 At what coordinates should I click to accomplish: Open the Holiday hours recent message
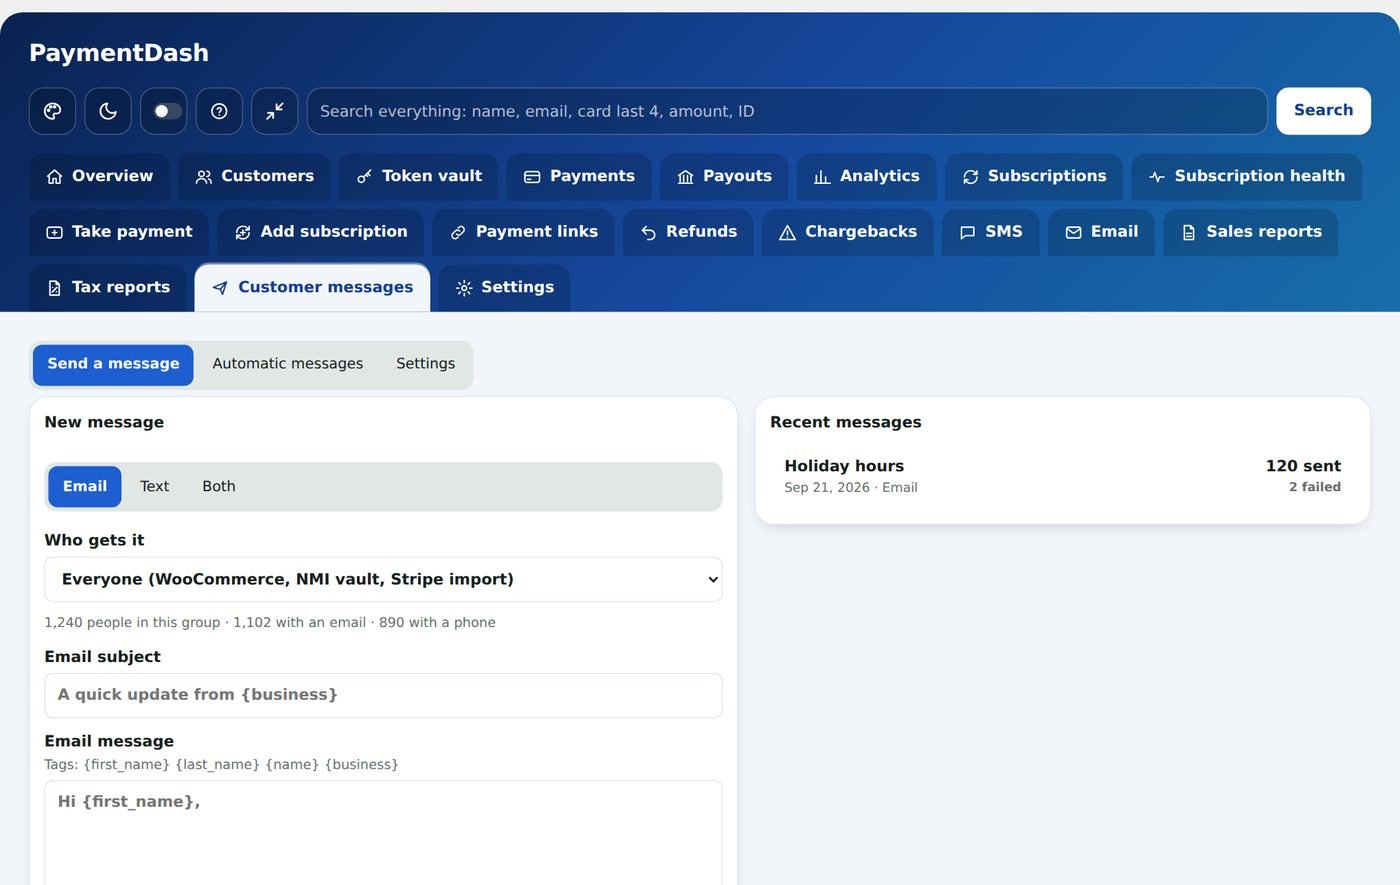[x=1062, y=476]
